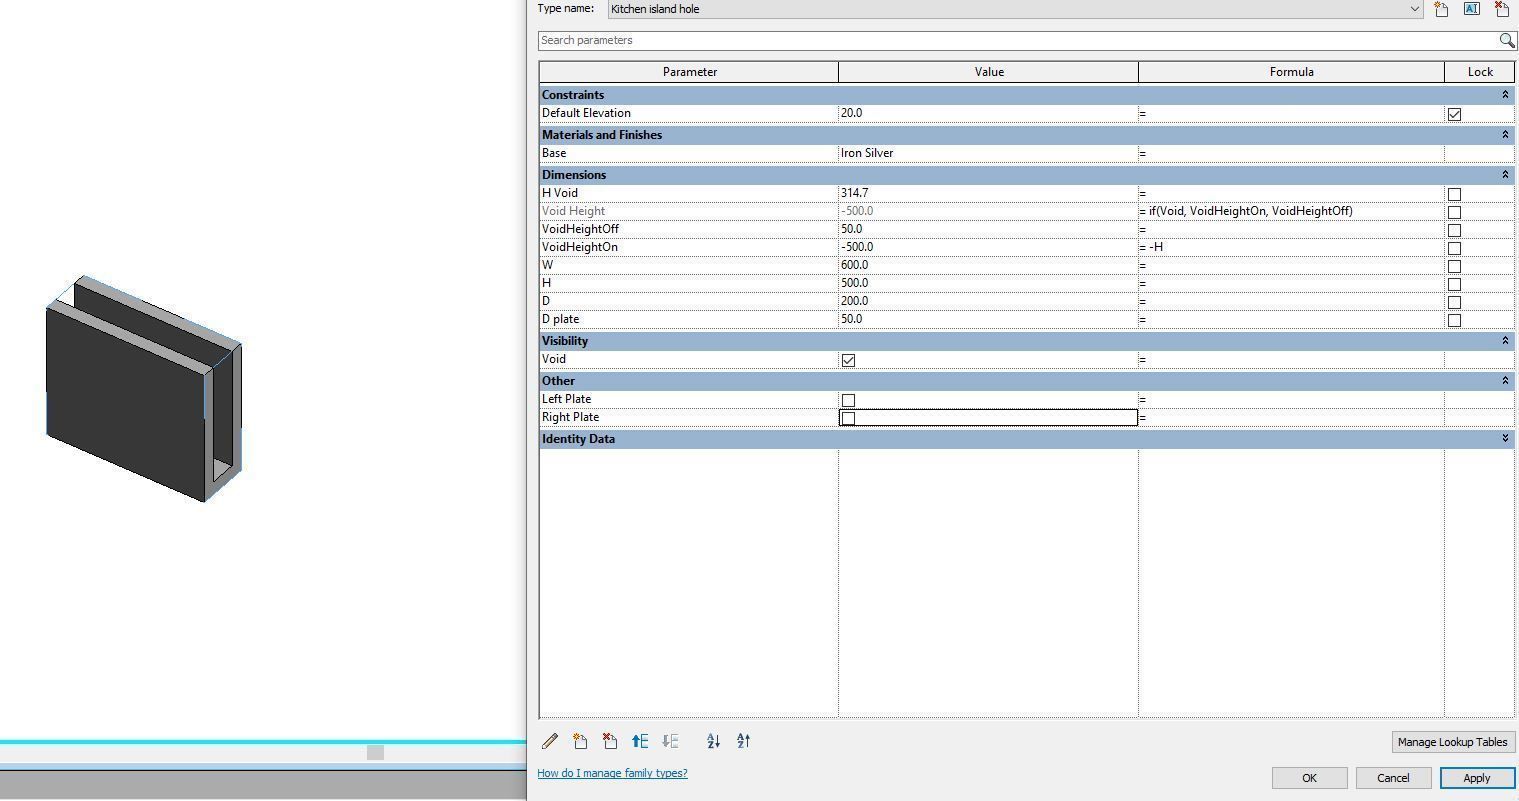
Task: Click the Rename Type icon
Action: coord(1471,9)
